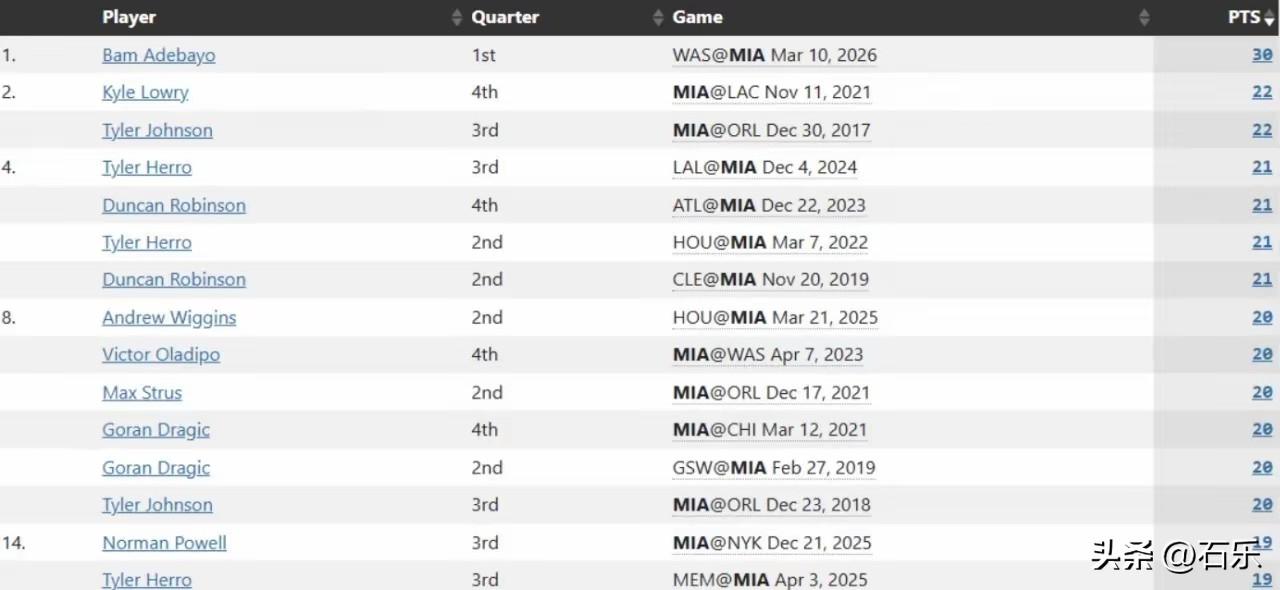Click Tyler Johnson in the Dec 30, 2017 row
Viewport: 1280px width, 590px height.
(x=157, y=130)
